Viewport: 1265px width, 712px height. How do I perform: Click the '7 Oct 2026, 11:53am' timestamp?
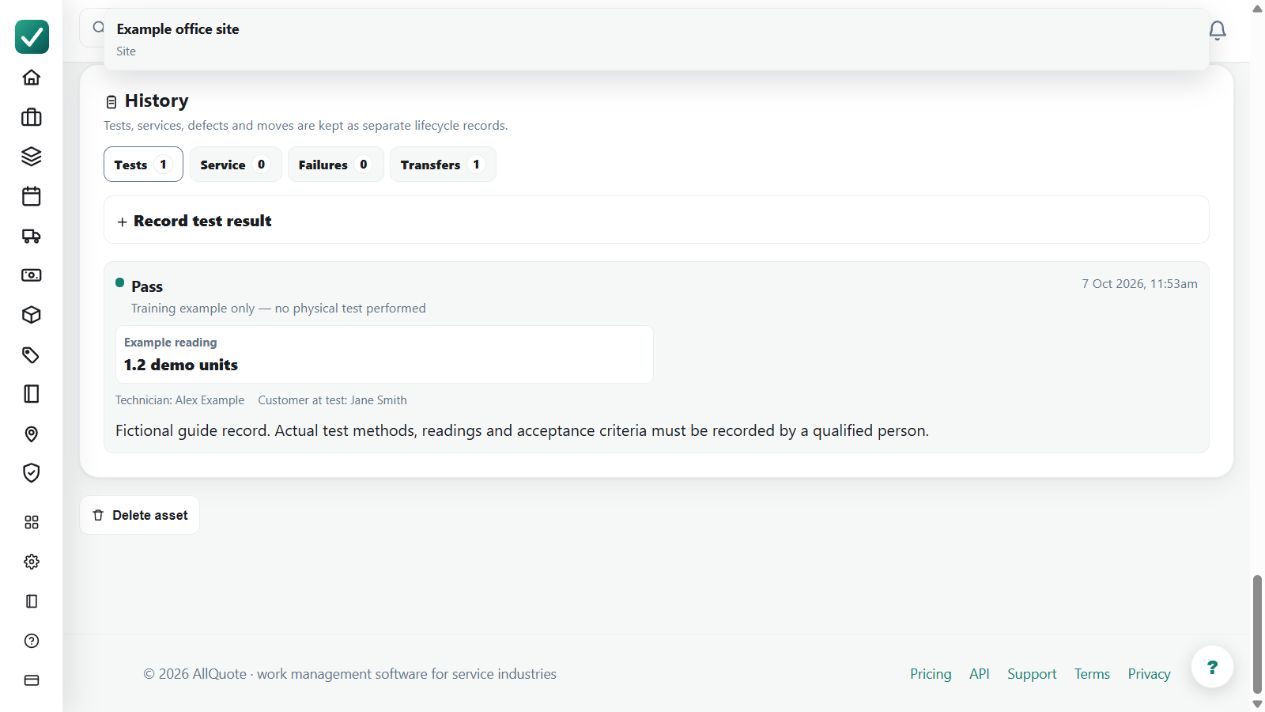[x=1139, y=284]
